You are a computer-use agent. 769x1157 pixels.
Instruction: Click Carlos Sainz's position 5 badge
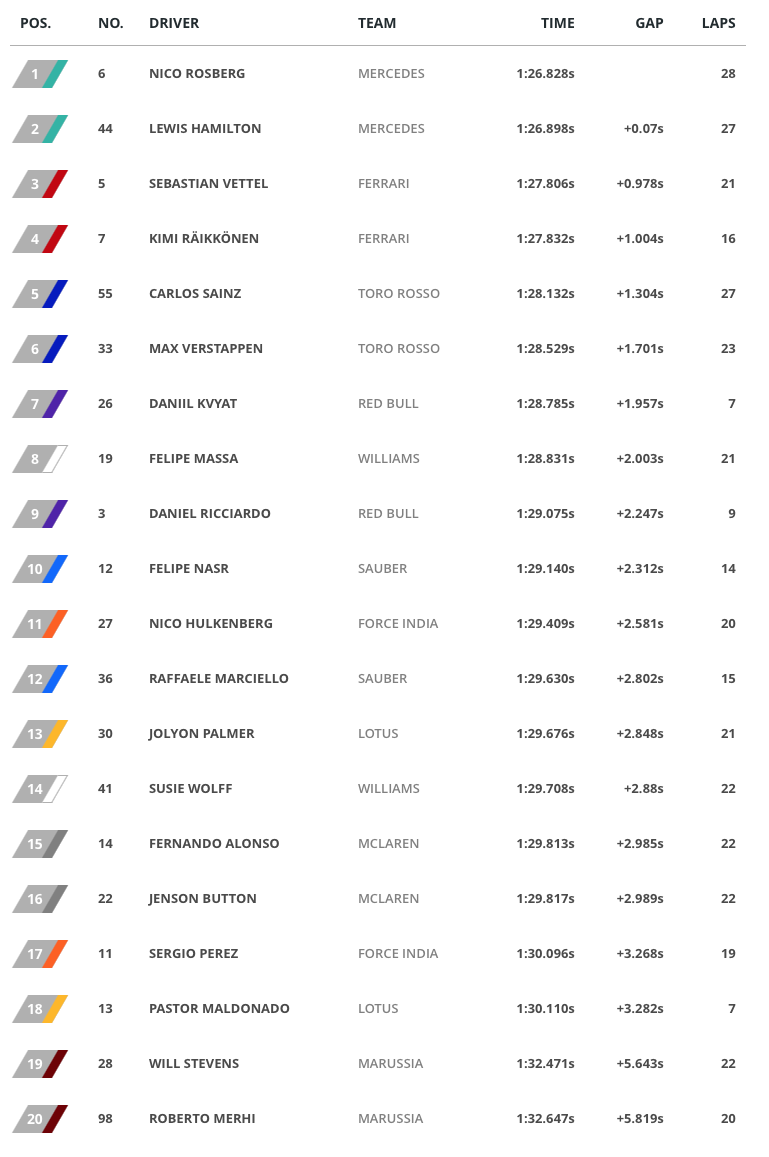(39, 294)
